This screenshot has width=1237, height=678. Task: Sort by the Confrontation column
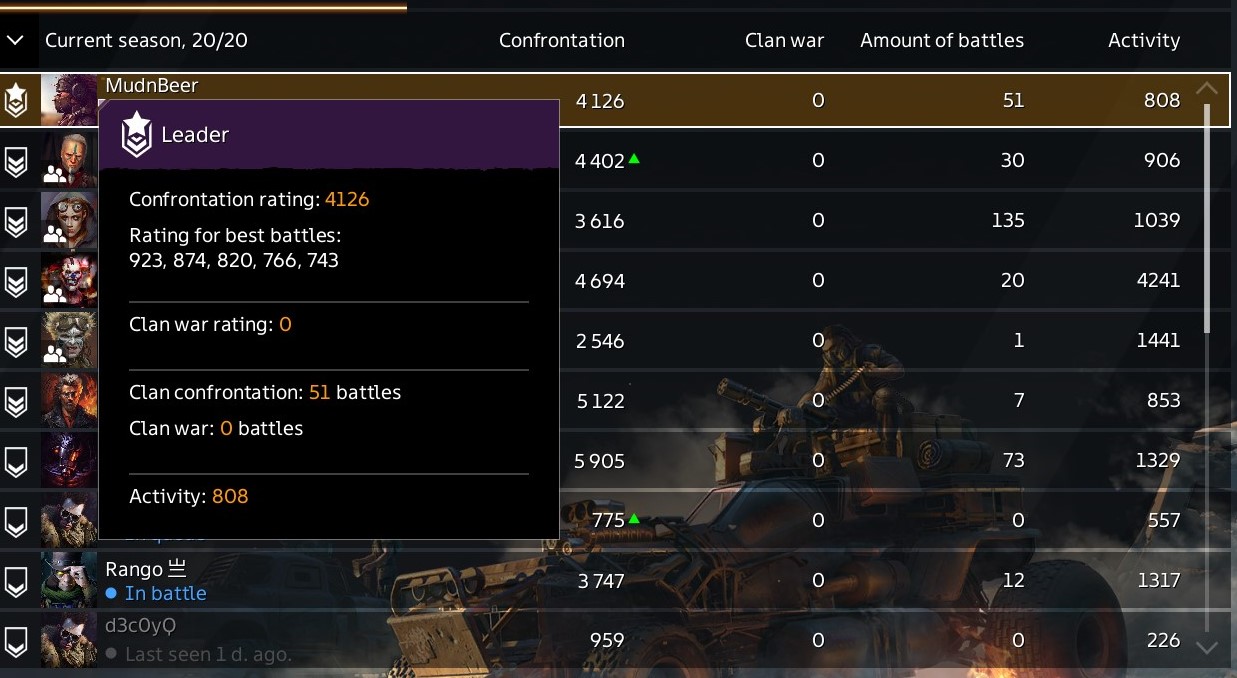tap(561, 40)
